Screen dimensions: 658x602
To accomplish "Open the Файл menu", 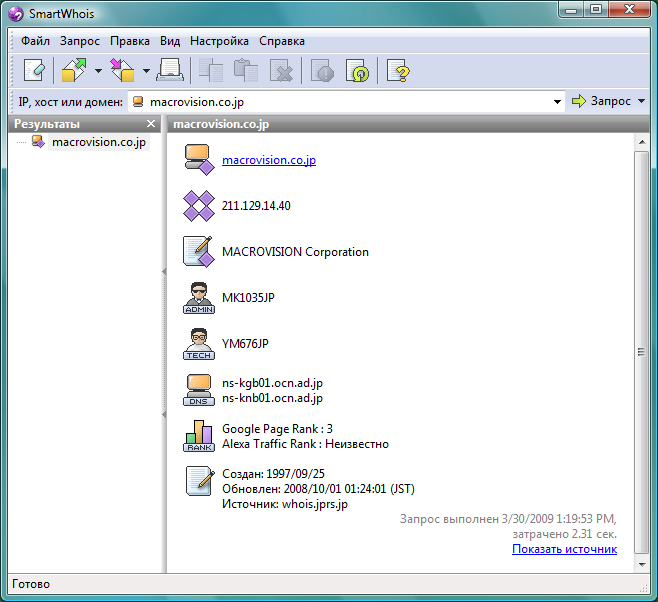I will pyautogui.click(x=35, y=41).
